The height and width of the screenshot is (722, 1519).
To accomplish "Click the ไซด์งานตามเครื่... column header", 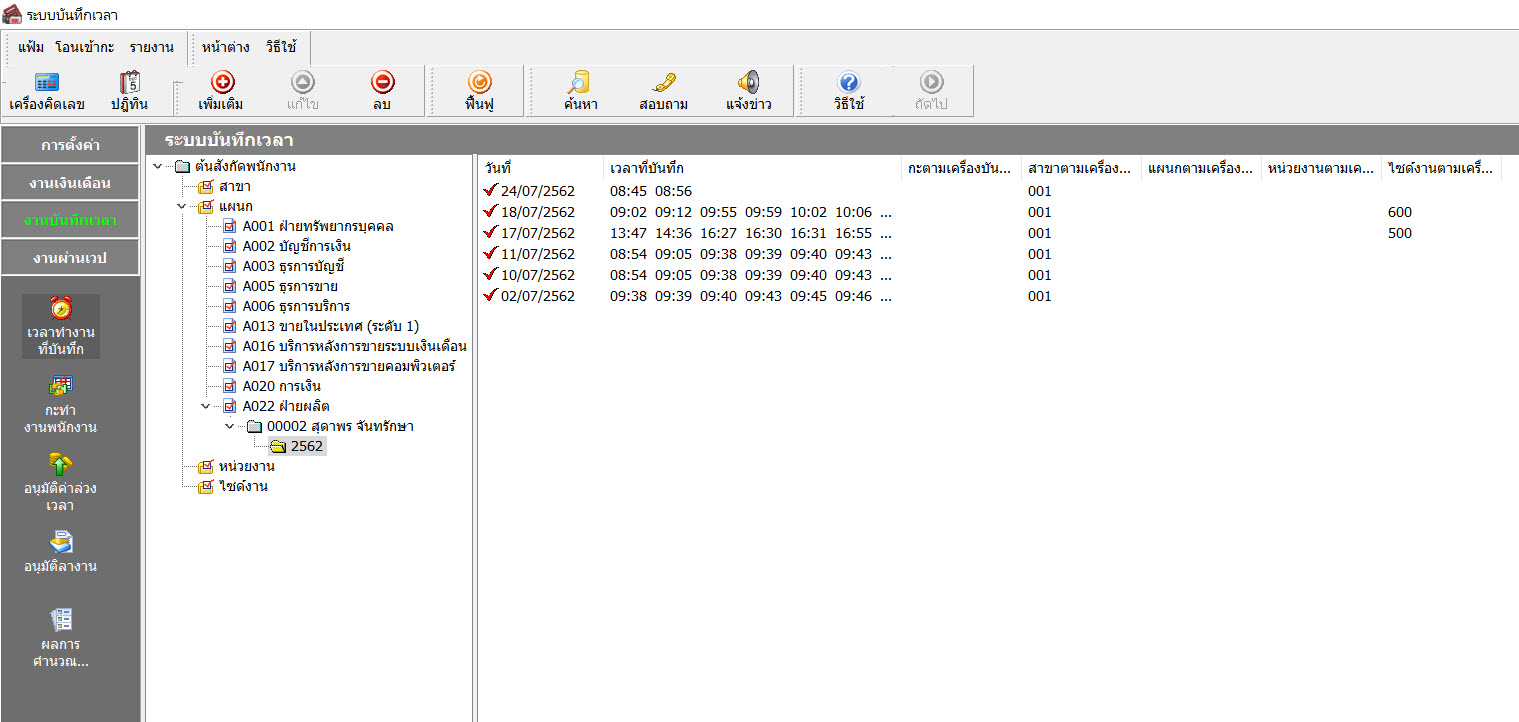I will pyautogui.click(x=1441, y=168).
